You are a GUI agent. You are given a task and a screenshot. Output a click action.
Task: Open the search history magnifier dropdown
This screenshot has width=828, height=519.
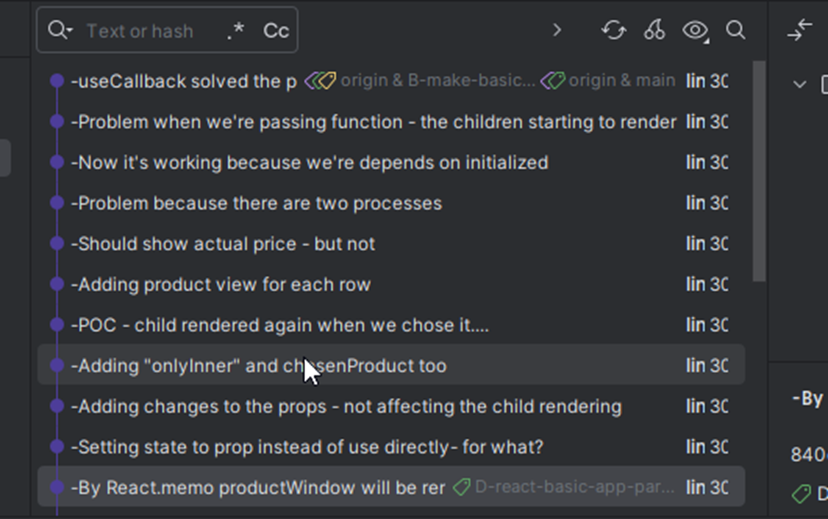60,30
